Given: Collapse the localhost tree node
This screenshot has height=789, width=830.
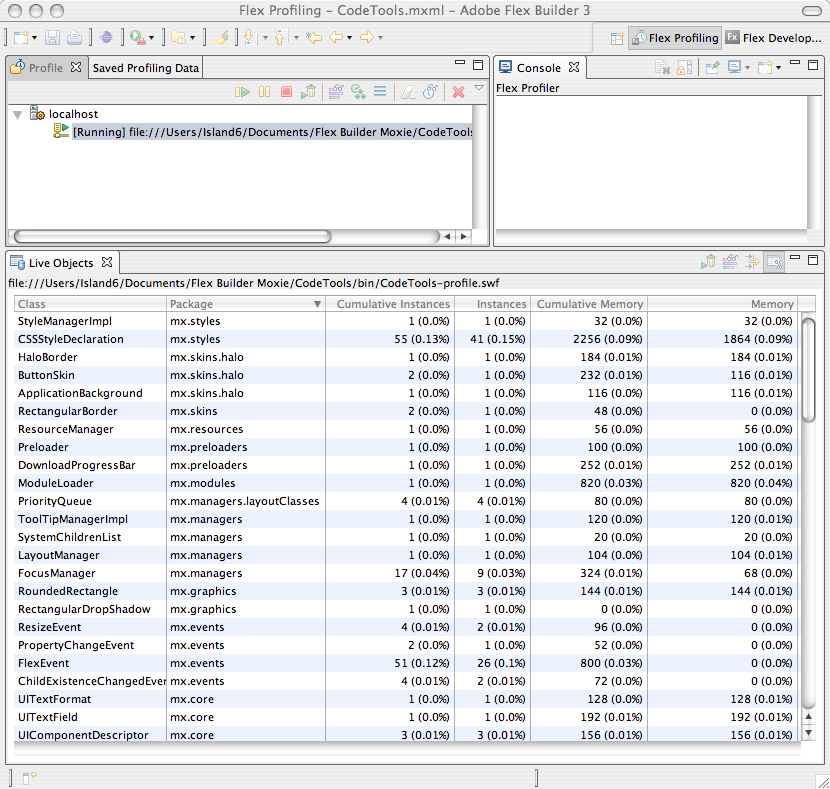Looking at the screenshot, I should click(17, 114).
